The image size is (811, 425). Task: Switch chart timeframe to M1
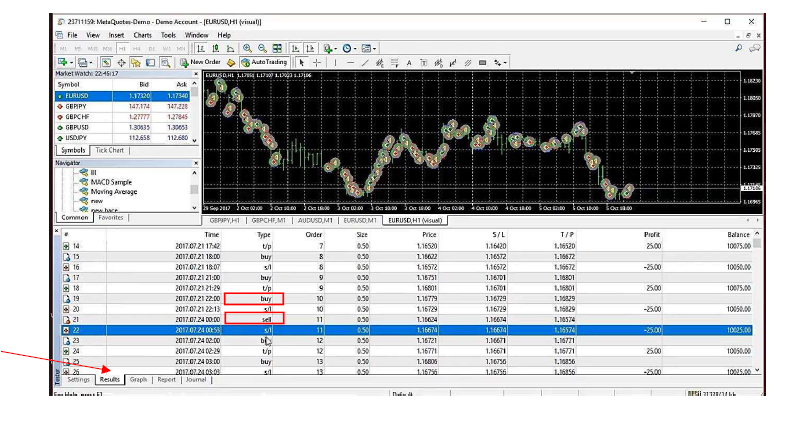tap(63, 49)
